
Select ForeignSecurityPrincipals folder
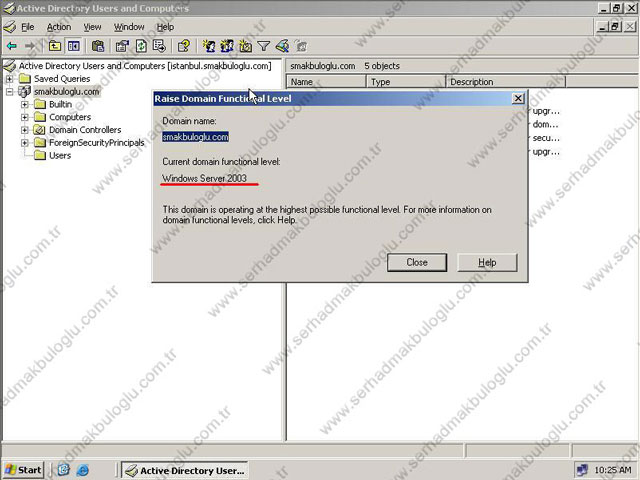97,143
